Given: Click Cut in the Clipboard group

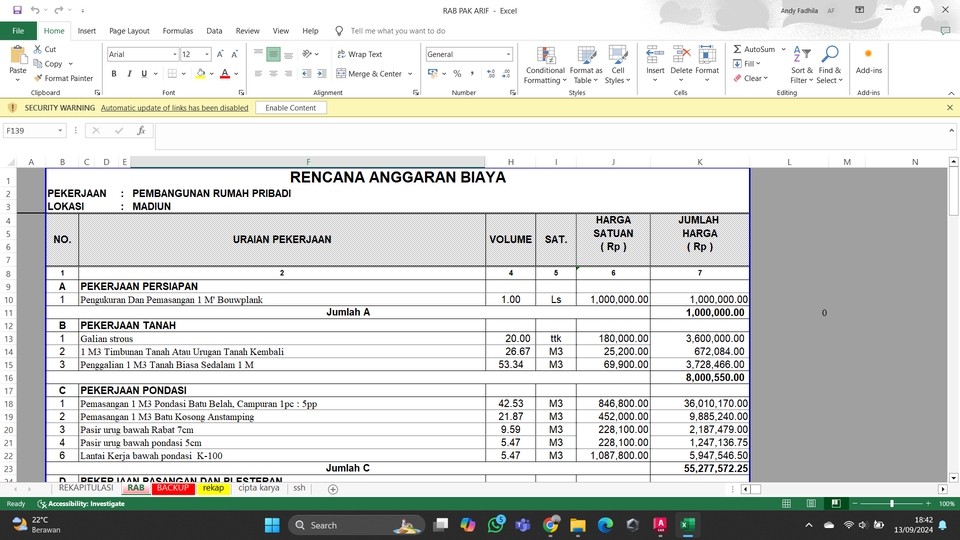Looking at the screenshot, I should [45, 49].
